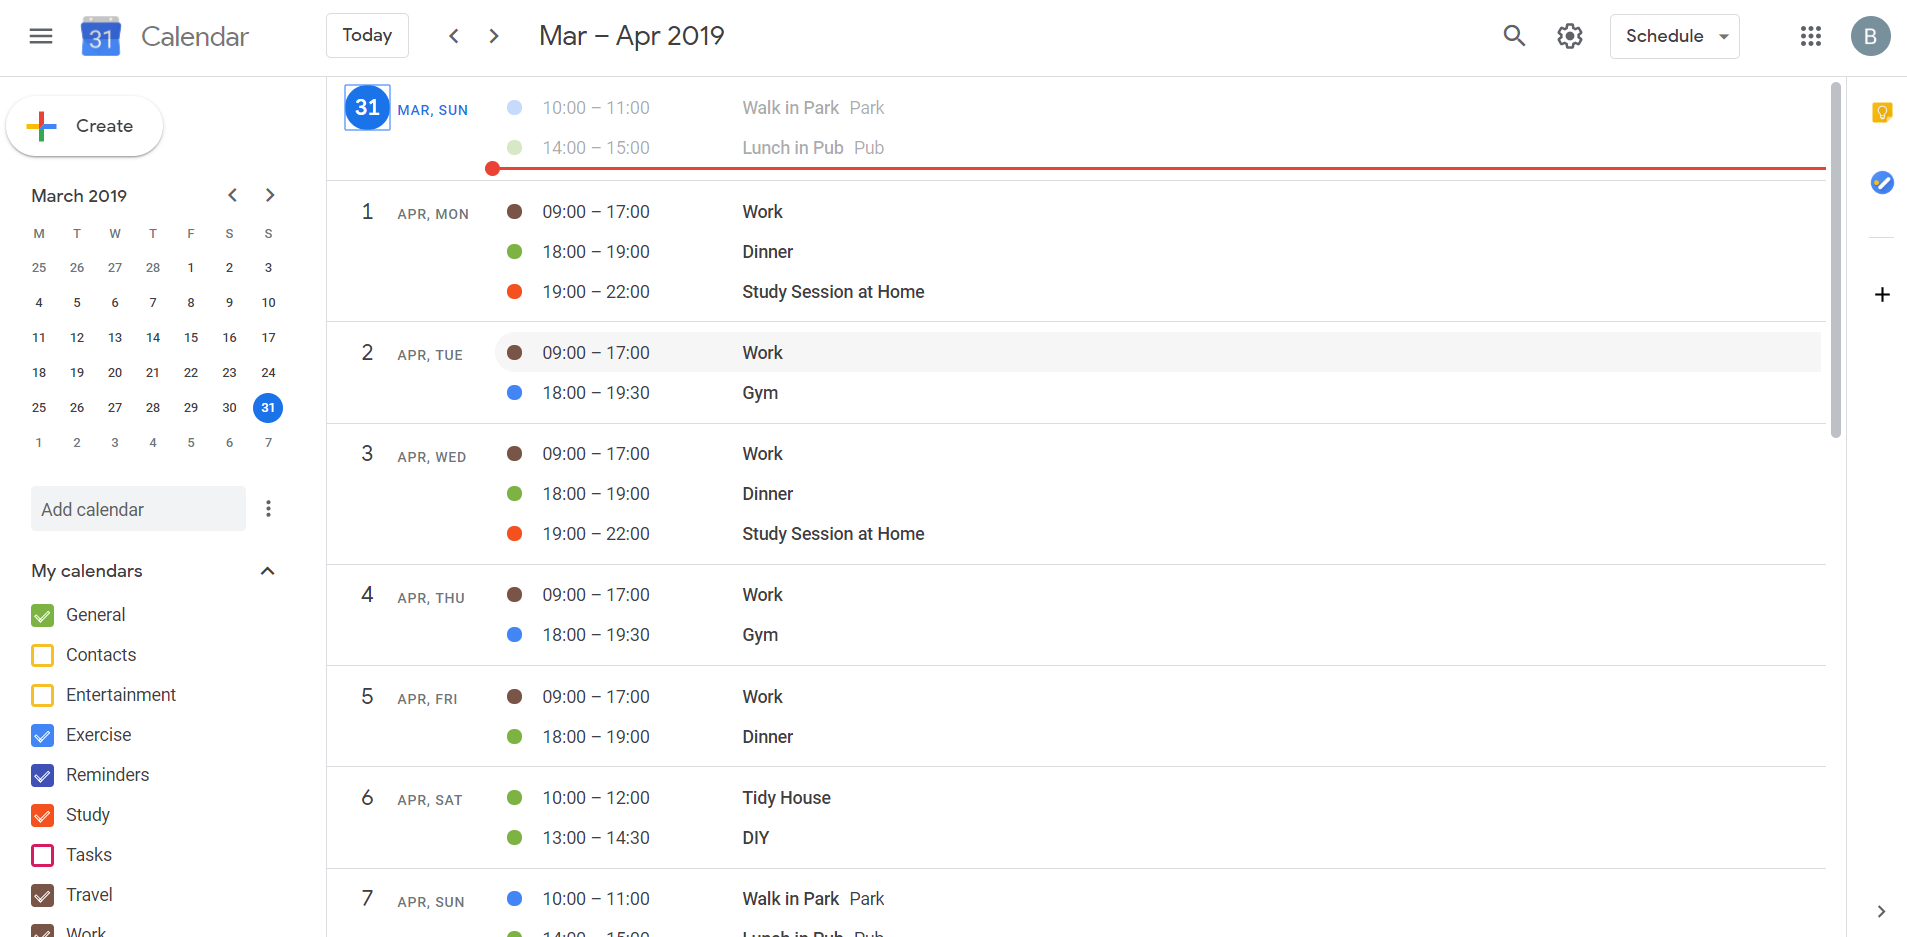The width and height of the screenshot is (1907, 937).
Task: Enable the Tasks calendar checkbox
Action: point(42,855)
